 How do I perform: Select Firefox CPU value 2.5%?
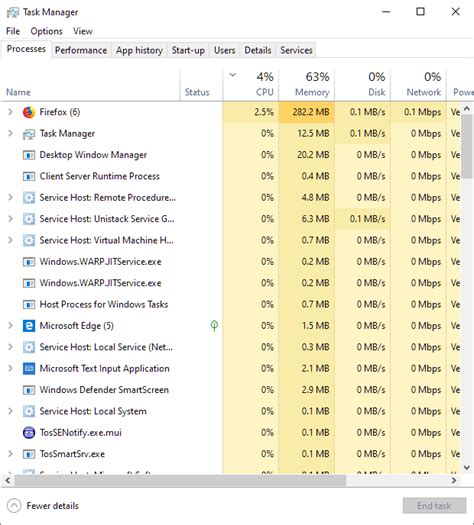pos(251,112)
